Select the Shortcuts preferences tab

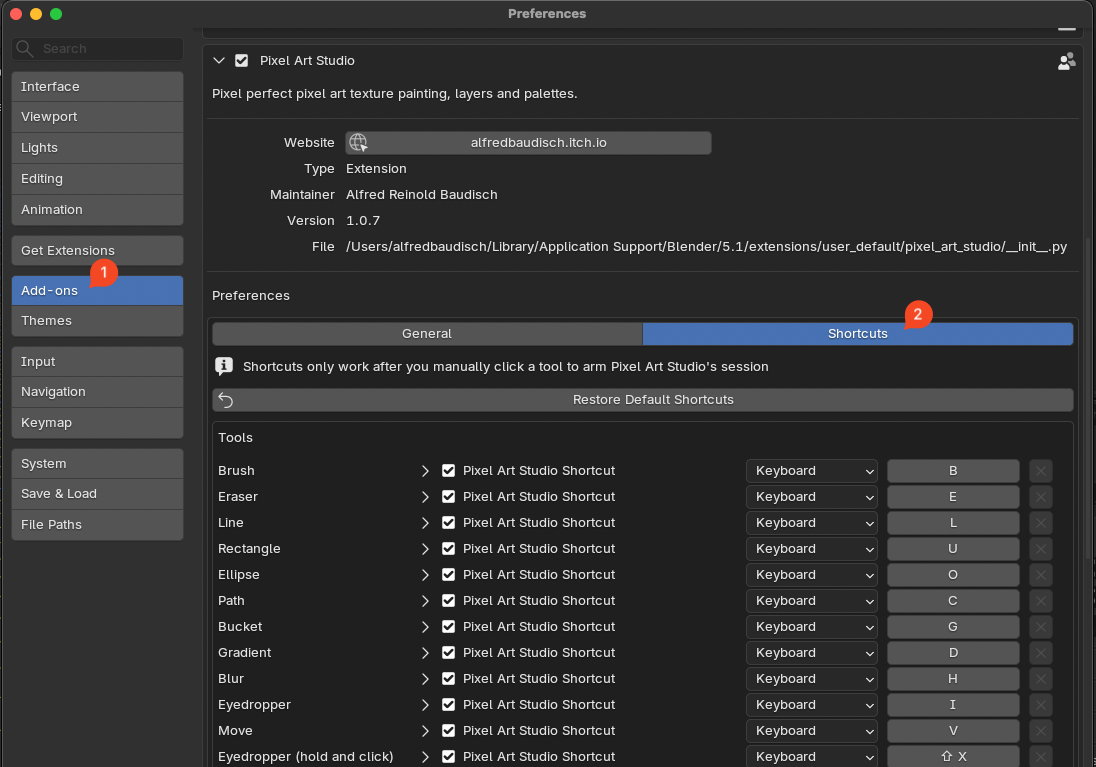[x=858, y=334]
